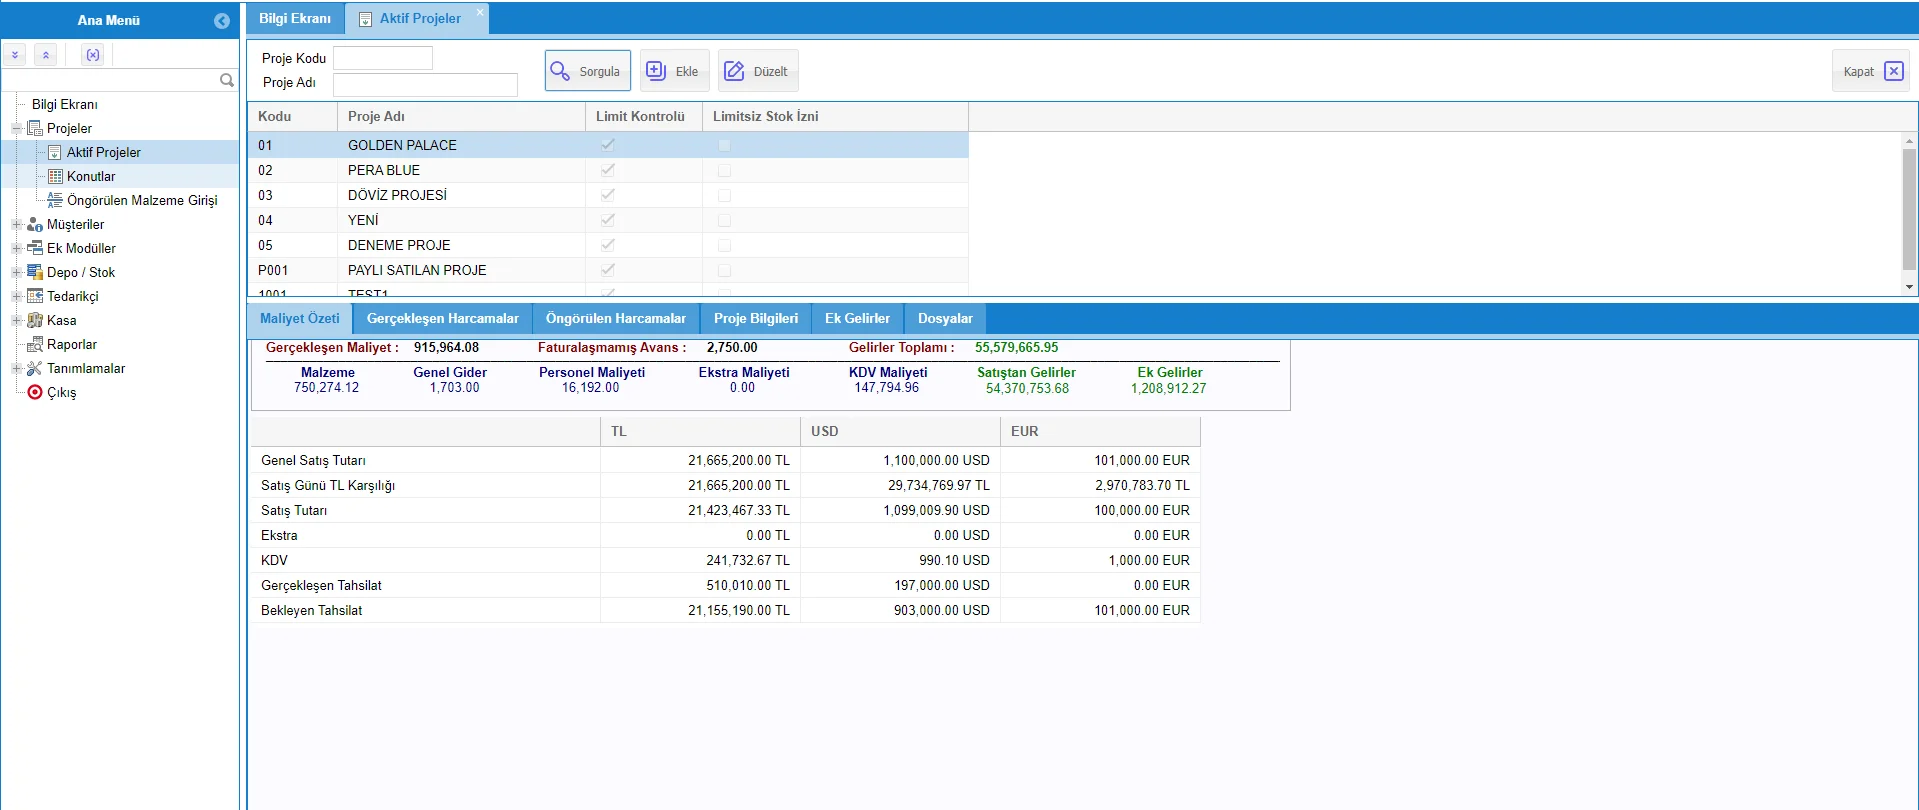
Task: Click the Çıkış exit icon
Action: click(35, 392)
